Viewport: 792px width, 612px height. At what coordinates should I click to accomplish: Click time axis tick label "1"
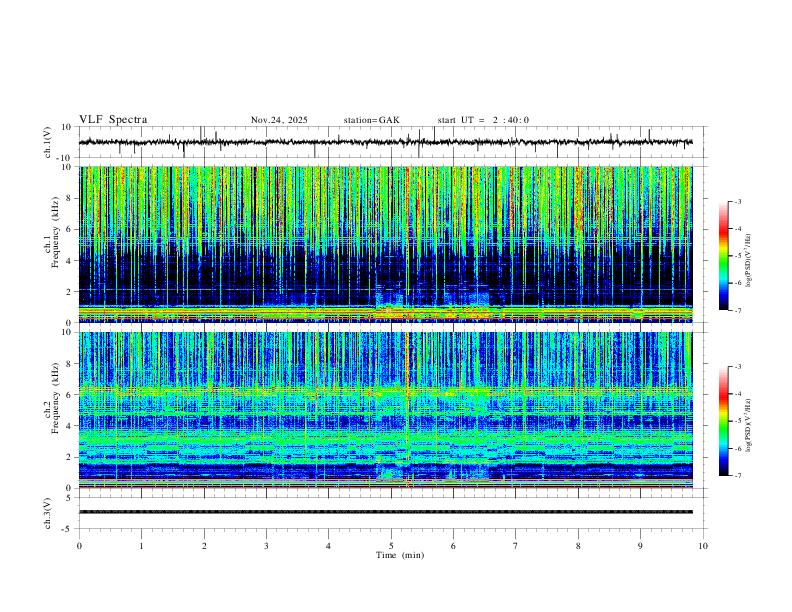tap(141, 546)
